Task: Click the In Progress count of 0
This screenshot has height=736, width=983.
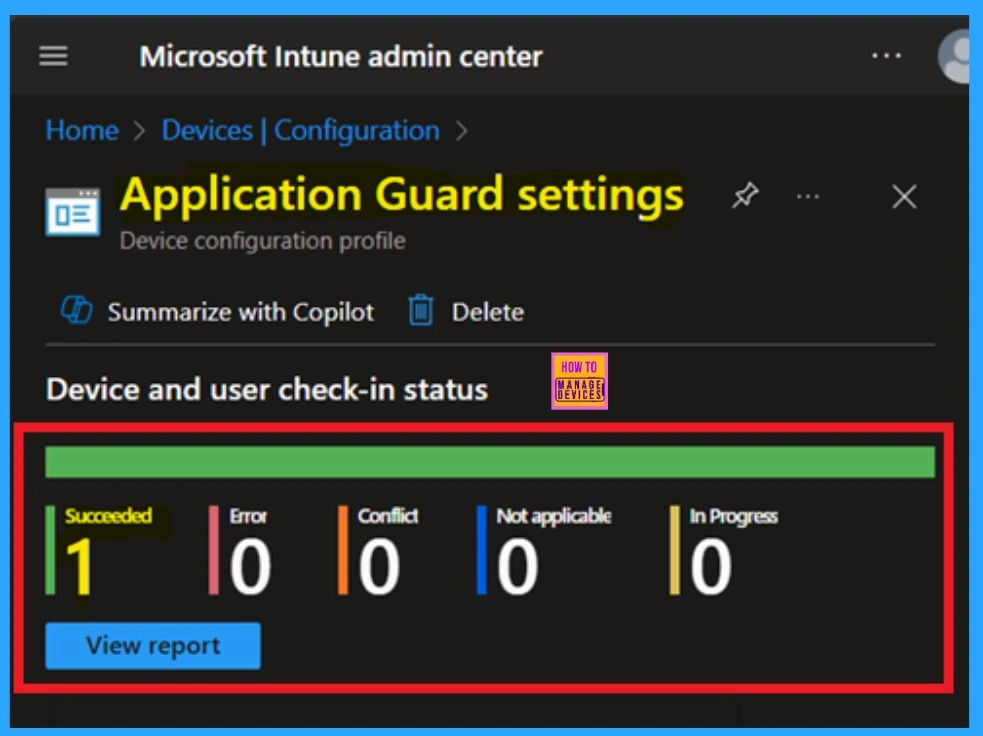Action: (710, 567)
